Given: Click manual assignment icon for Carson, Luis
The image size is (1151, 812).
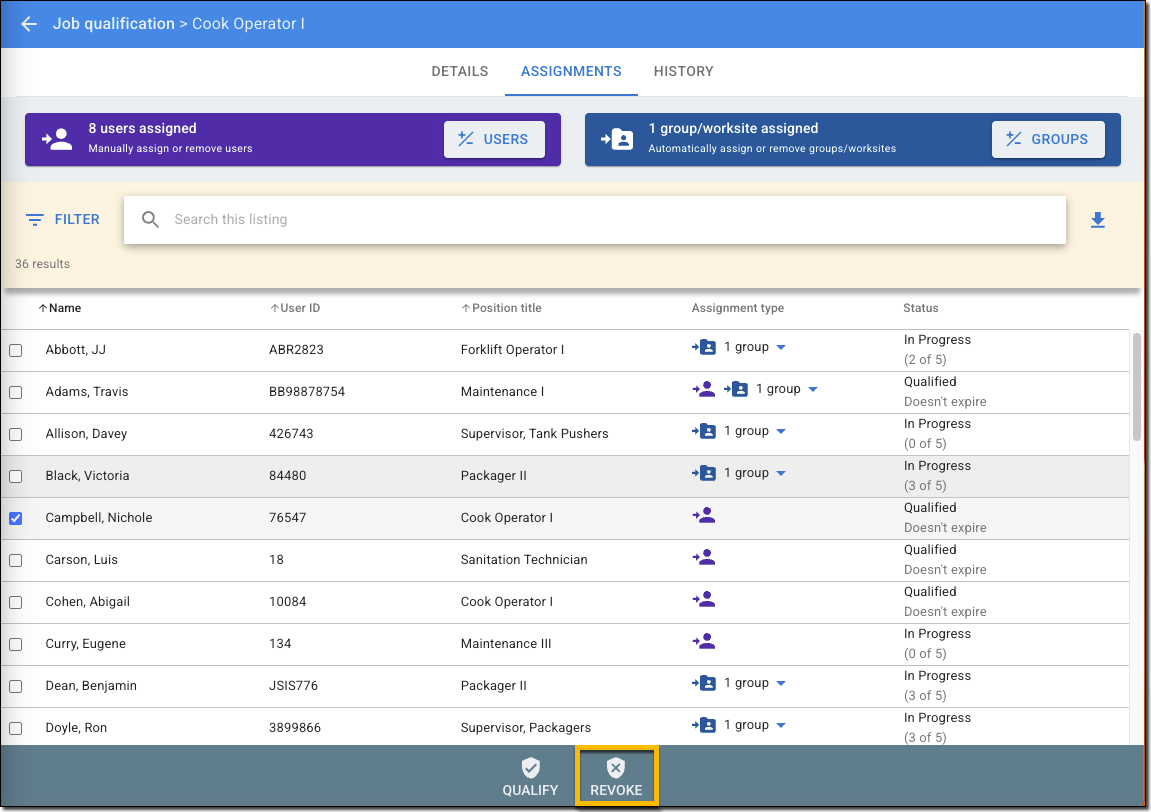Looking at the screenshot, I should (703, 558).
